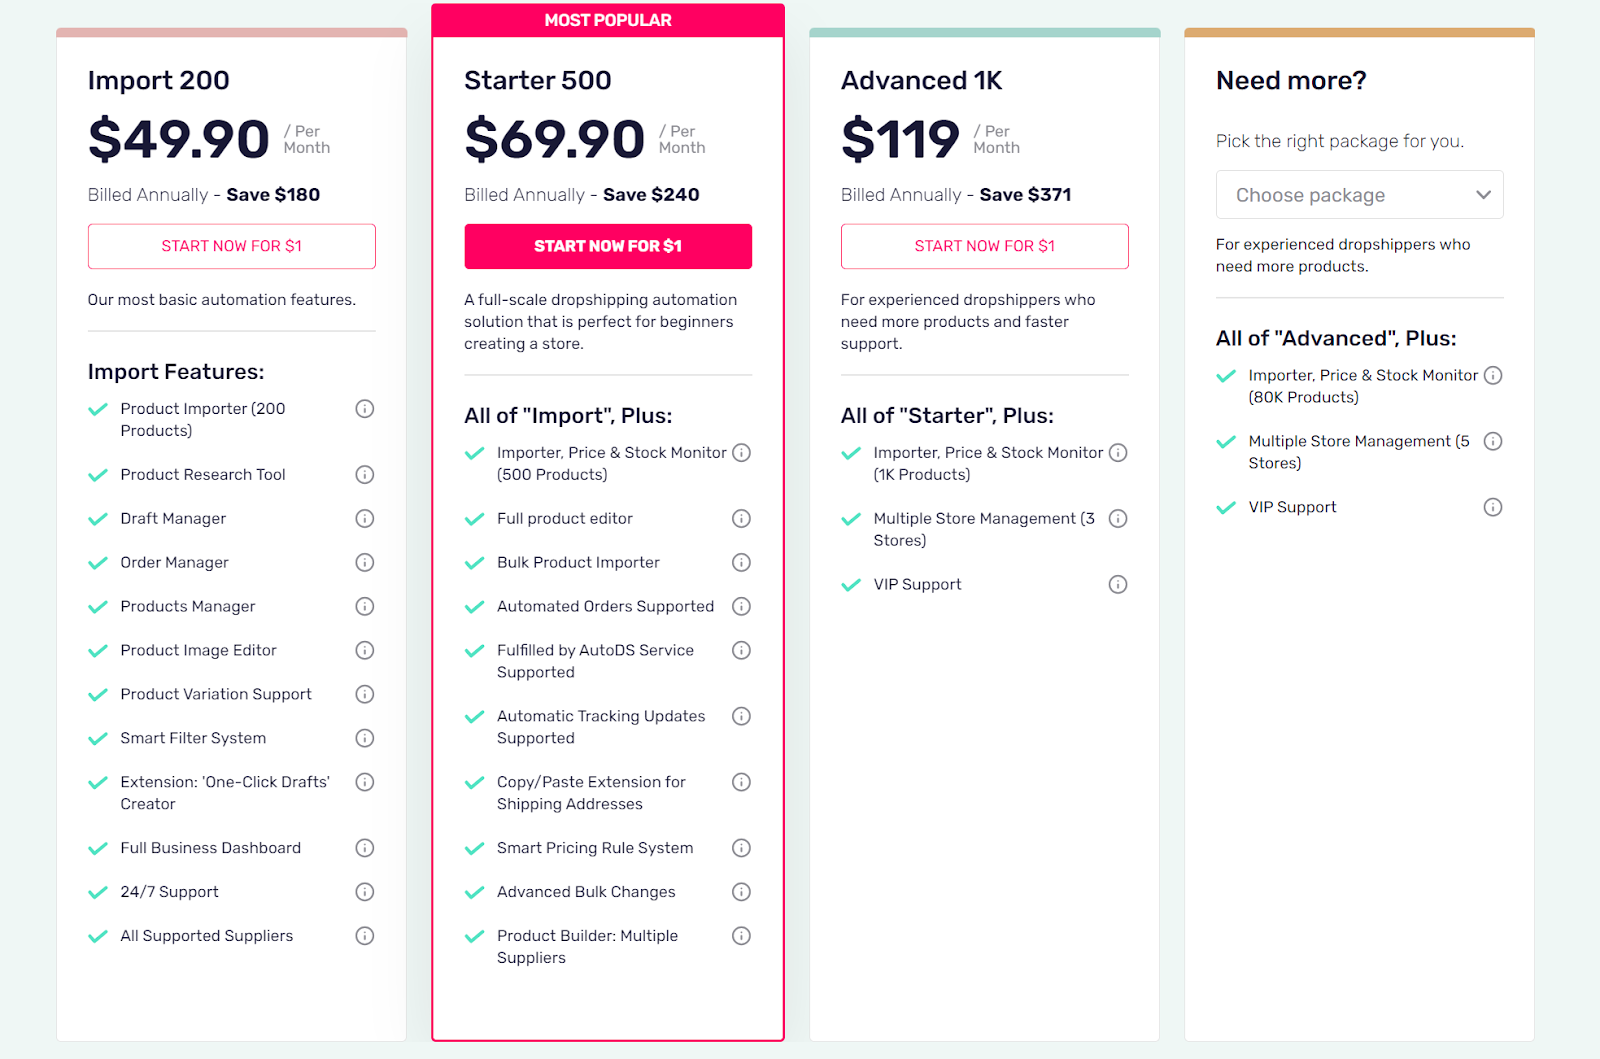Show info for Smart Pricing Rule System
The width and height of the screenshot is (1600, 1059).
[741, 848]
